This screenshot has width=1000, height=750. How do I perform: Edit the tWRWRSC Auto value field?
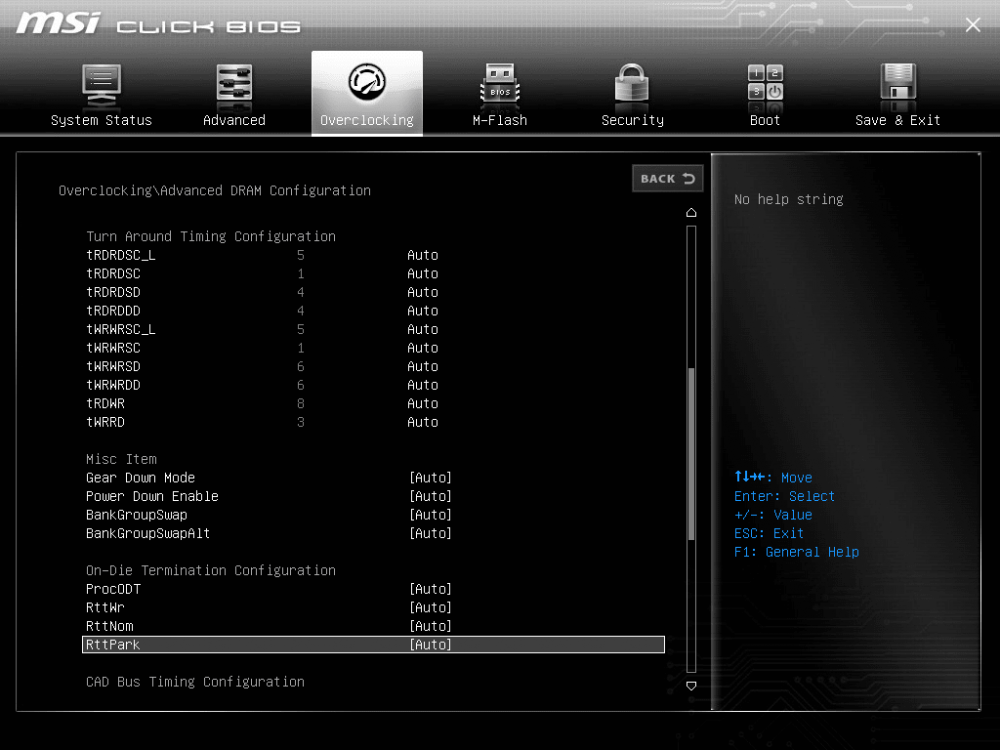423,348
